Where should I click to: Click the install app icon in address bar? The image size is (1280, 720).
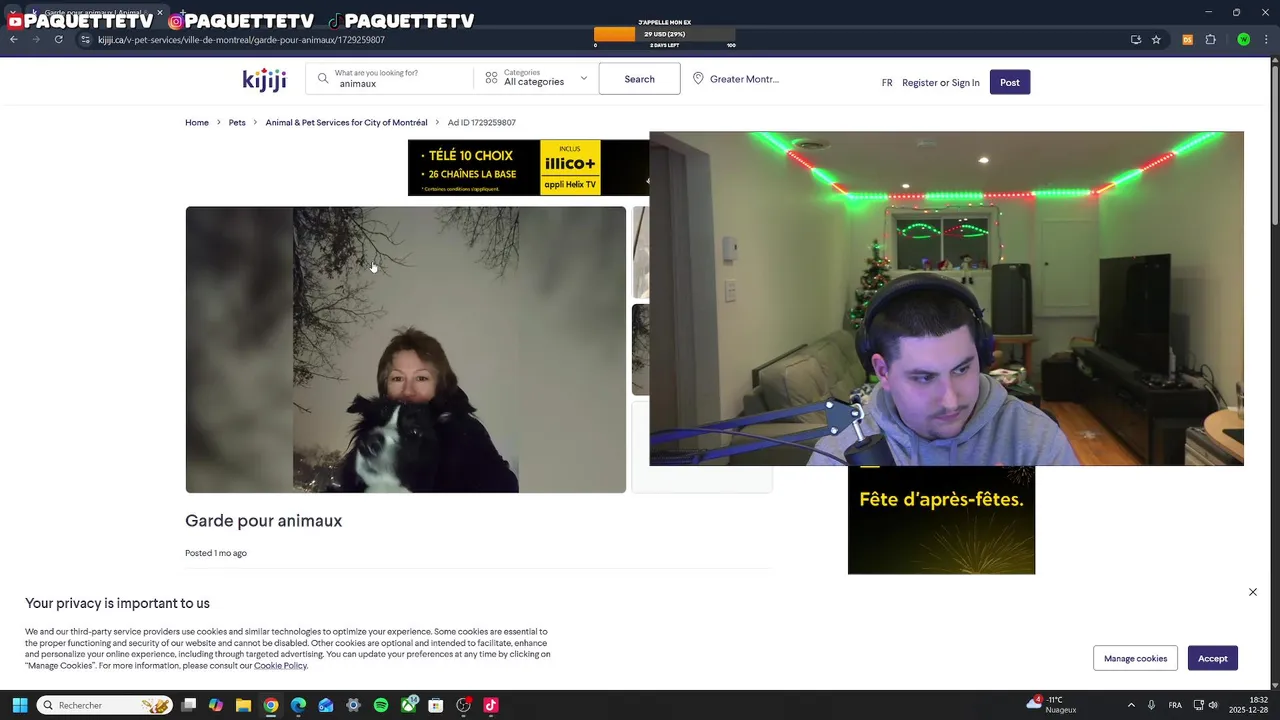pyautogui.click(x=1135, y=39)
